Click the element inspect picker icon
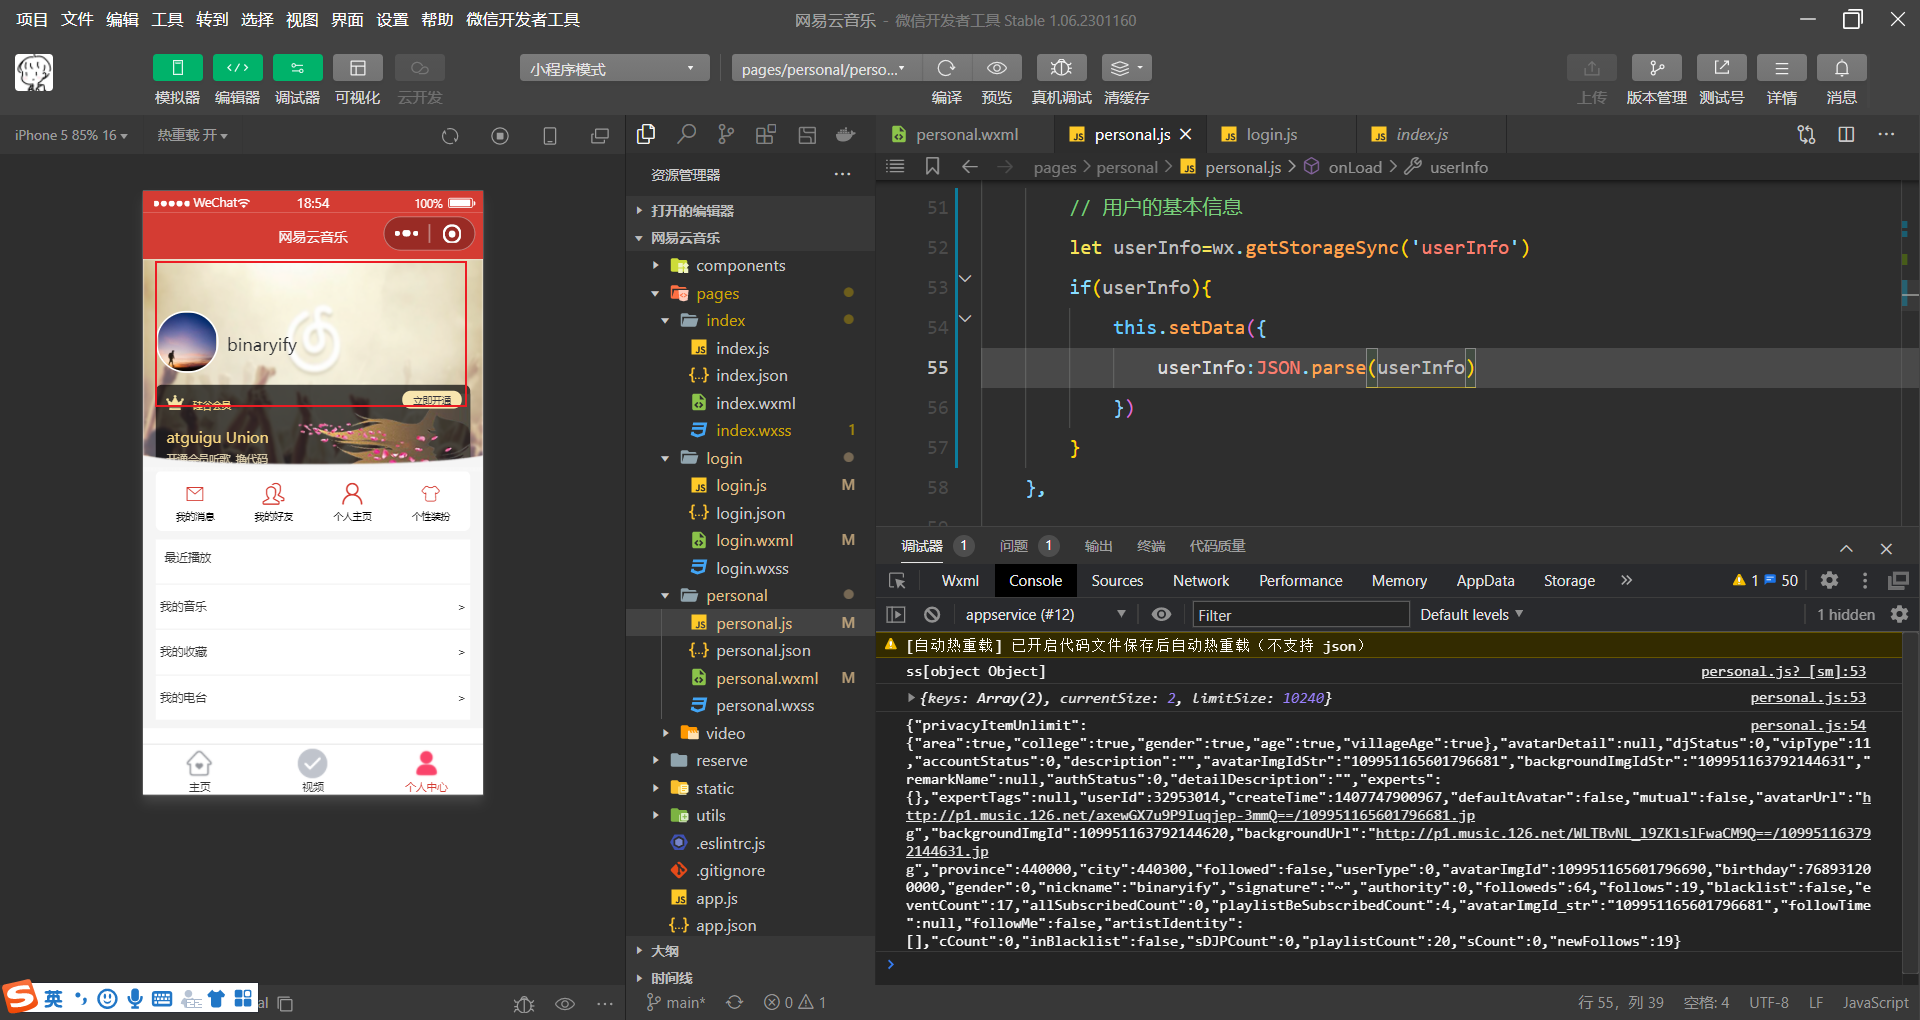 pyautogui.click(x=897, y=580)
